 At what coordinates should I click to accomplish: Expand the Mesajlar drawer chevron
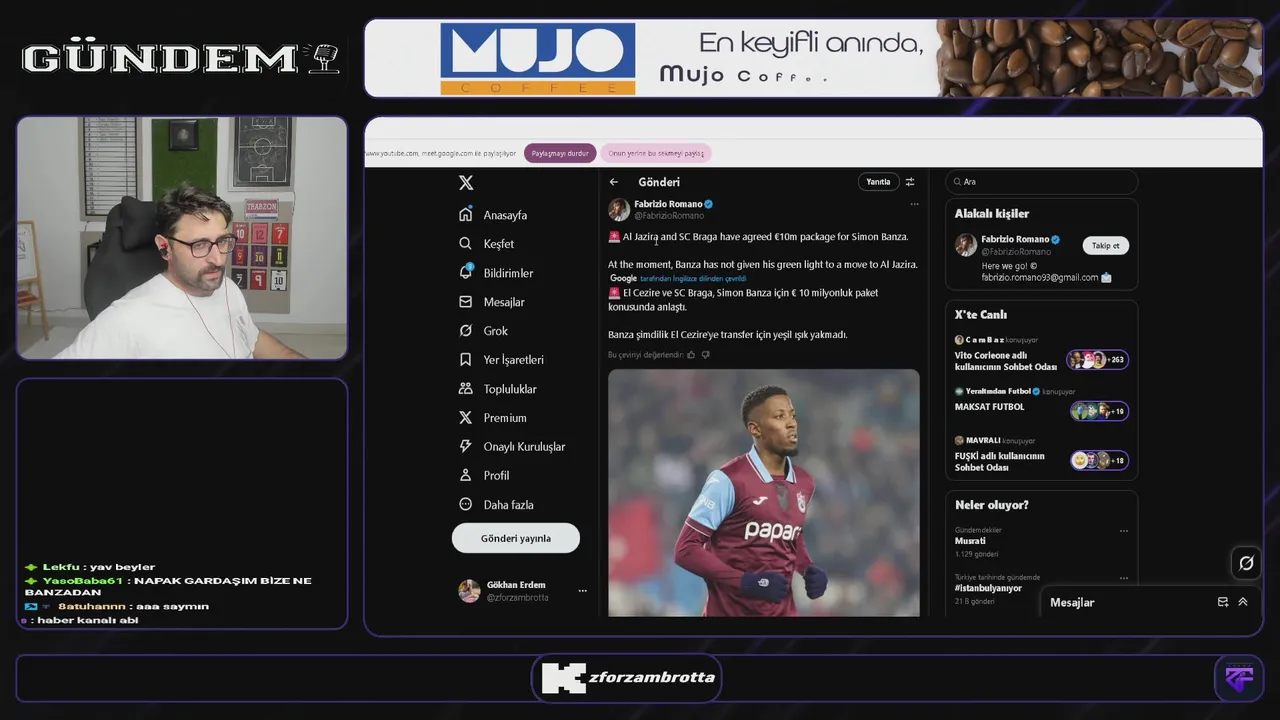[1243, 602]
